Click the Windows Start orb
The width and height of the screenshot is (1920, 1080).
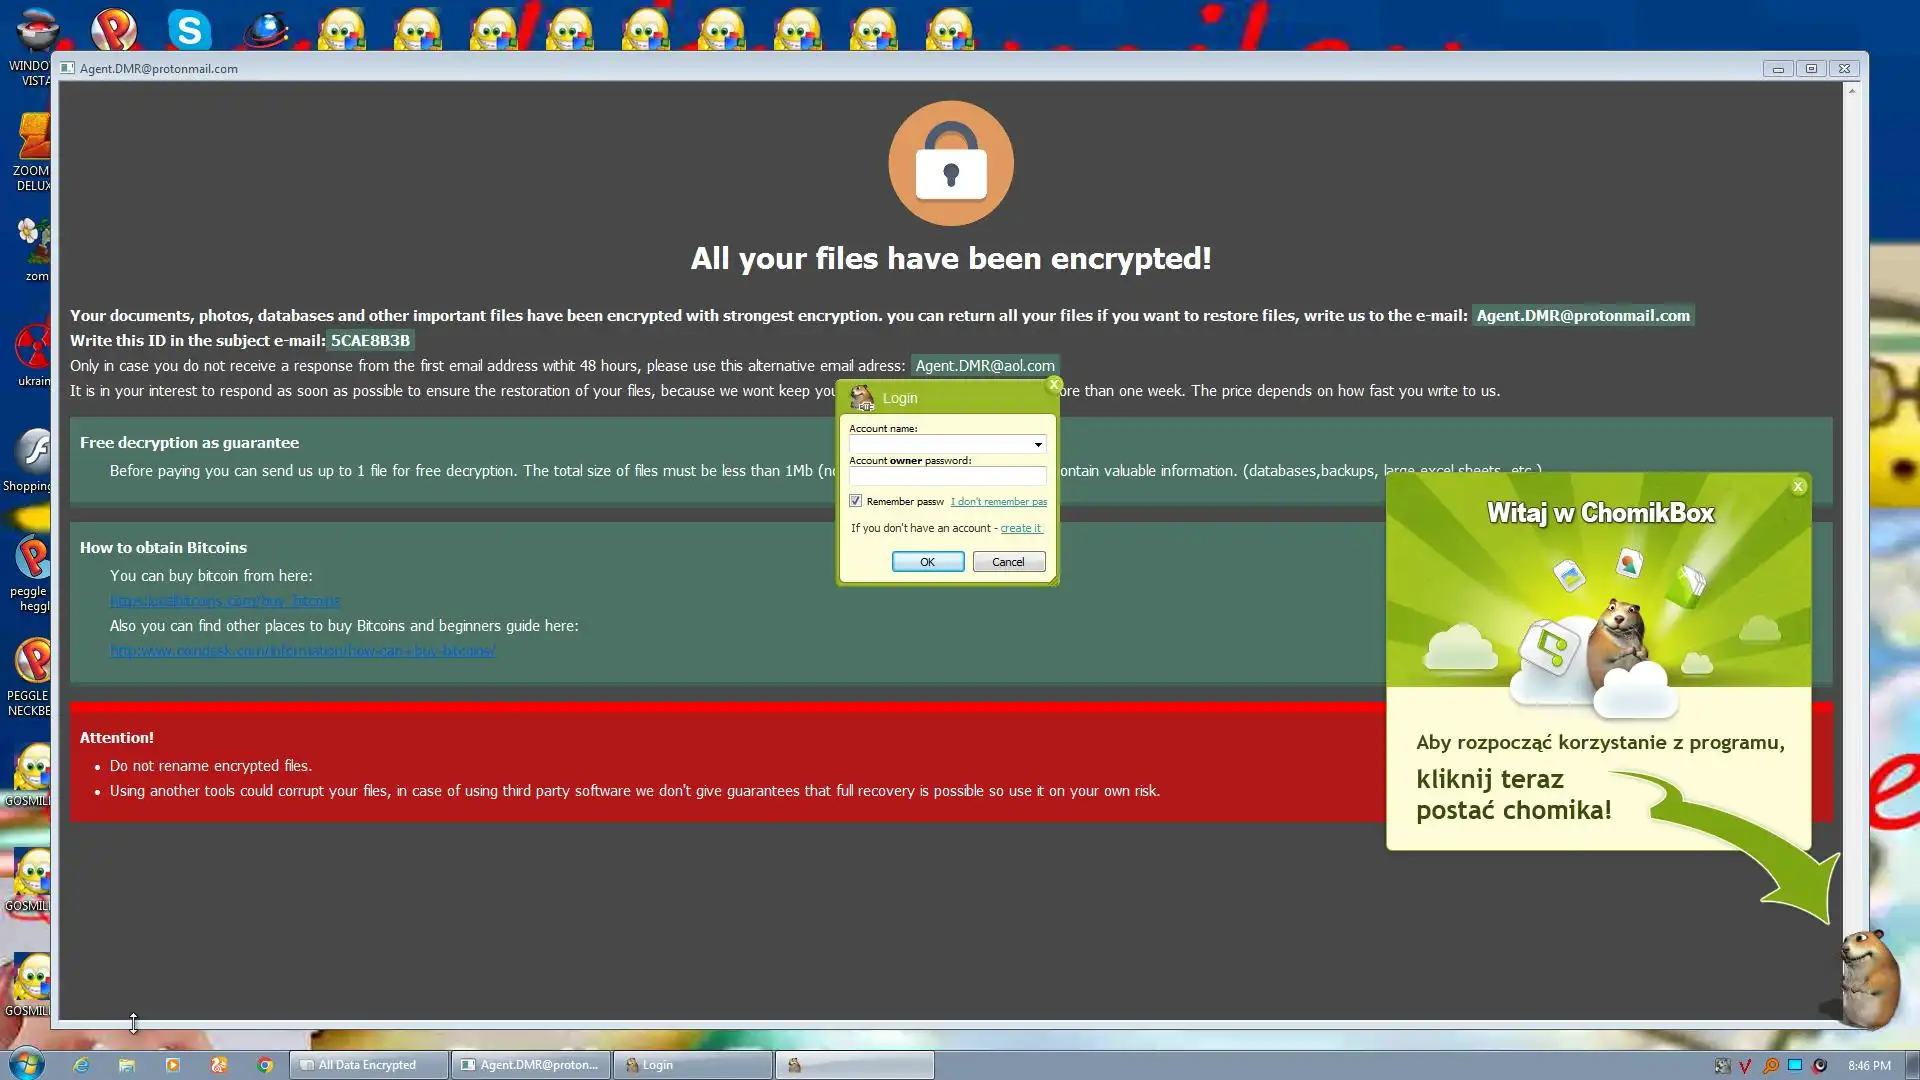(27, 1064)
